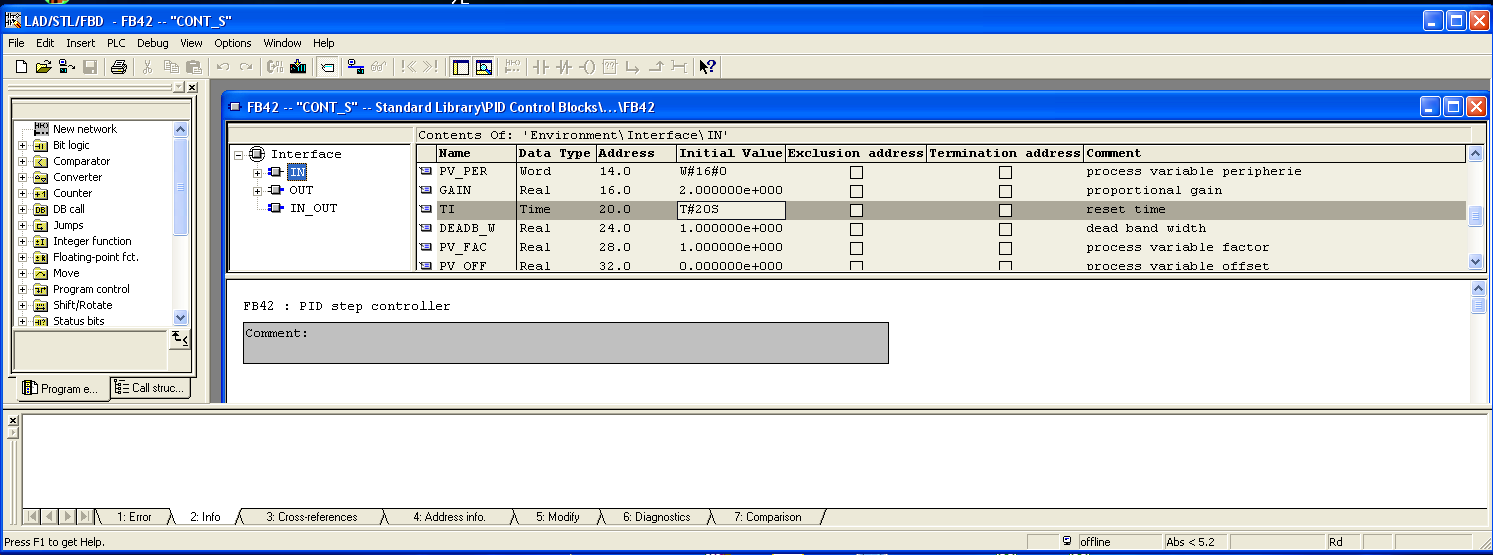Screen dimensions: 1493x555
Task: Open the Debug menu
Action: point(153,43)
